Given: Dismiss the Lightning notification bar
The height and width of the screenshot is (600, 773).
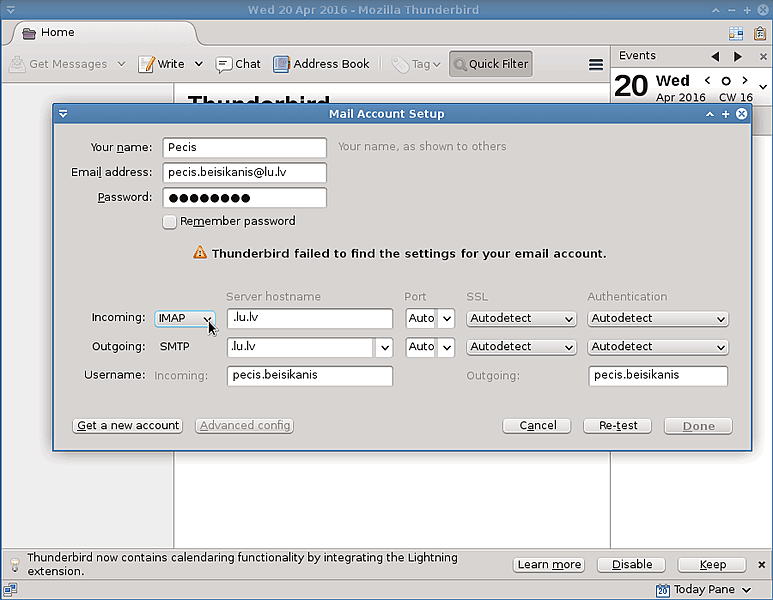Looking at the screenshot, I should click(x=762, y=565).
